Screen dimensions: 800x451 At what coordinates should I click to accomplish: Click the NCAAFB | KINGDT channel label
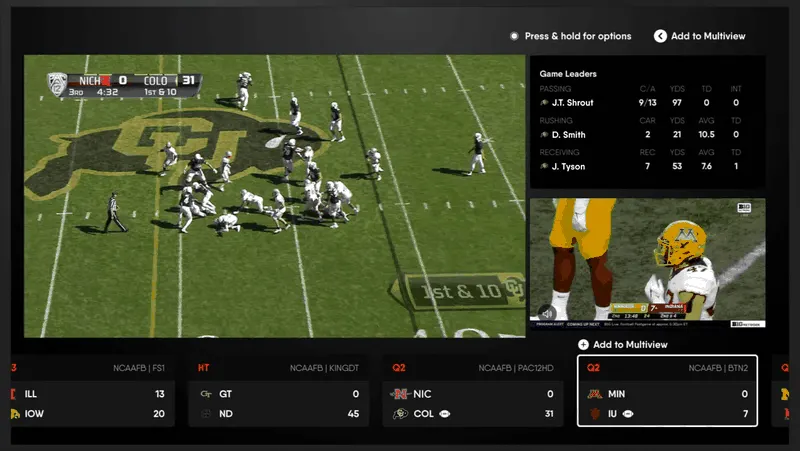(x=324, y=368)
